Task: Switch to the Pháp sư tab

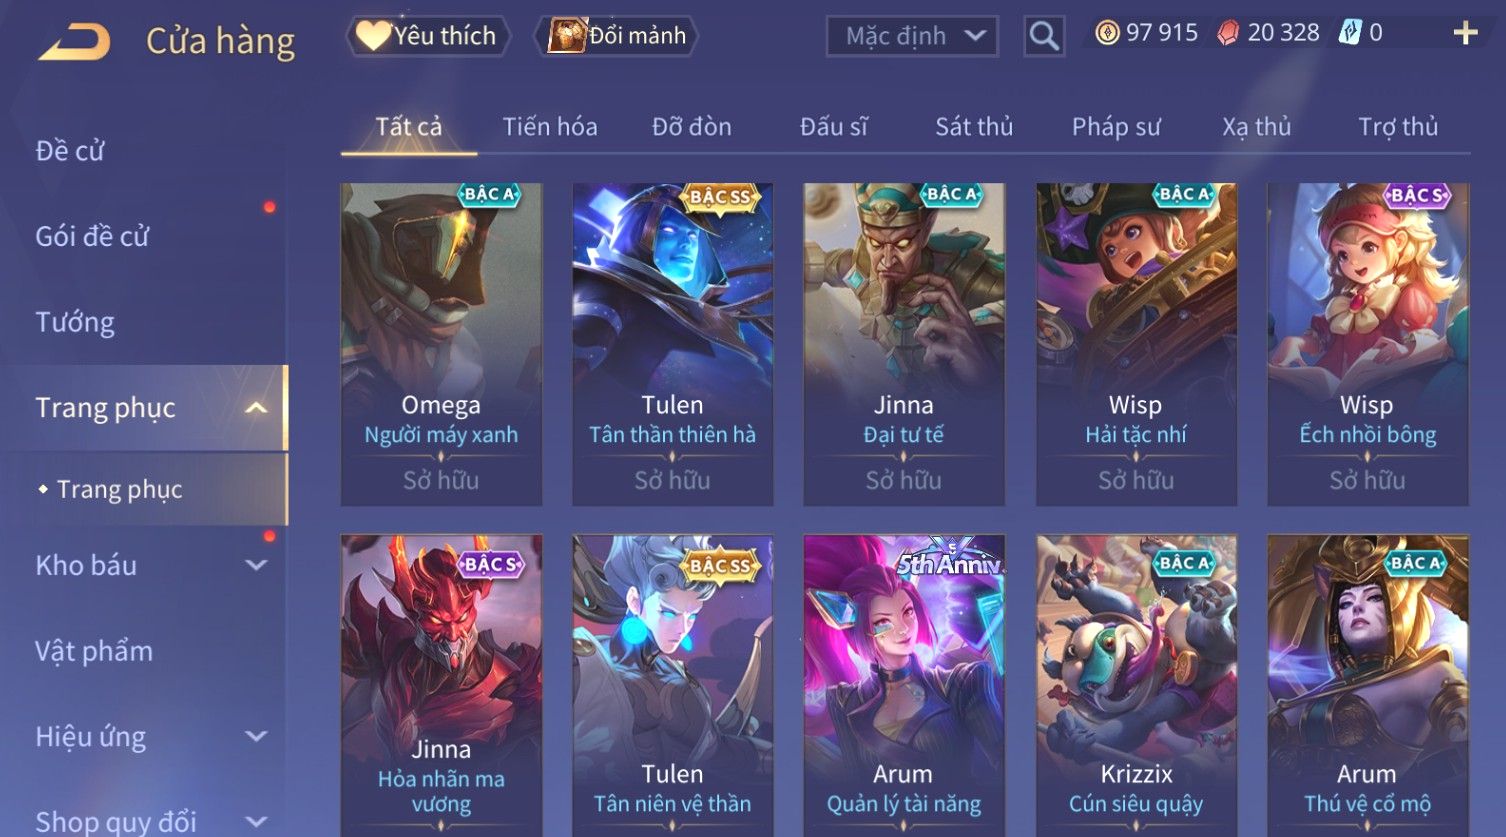Action: click(x=1116, y=127)
